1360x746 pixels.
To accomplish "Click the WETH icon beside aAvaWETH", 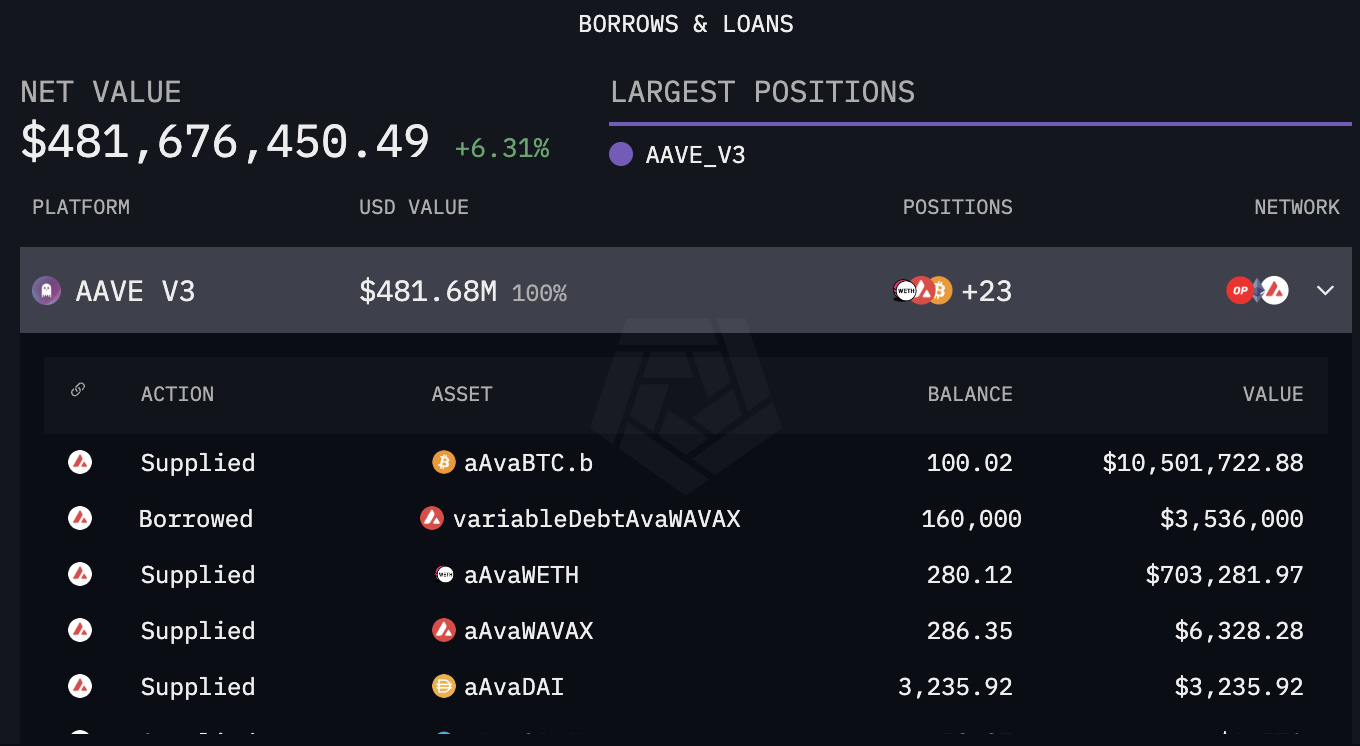I will (x=443, y=574).
